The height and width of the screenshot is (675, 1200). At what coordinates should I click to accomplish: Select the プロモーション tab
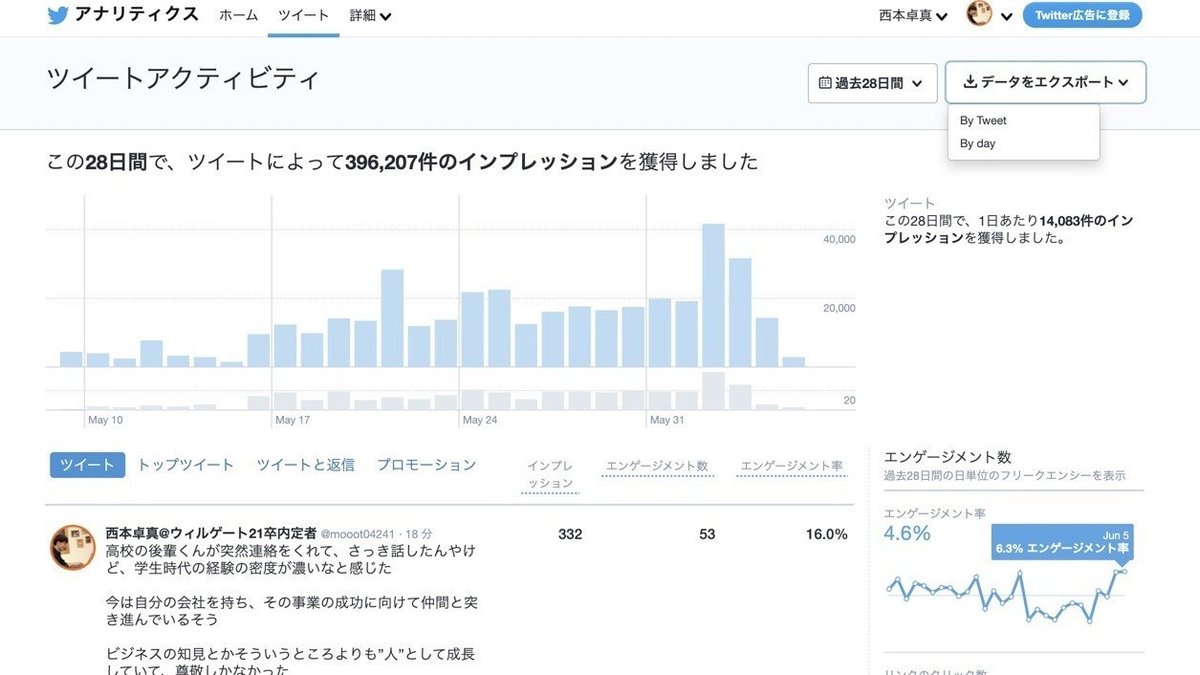[x=426, y=464]
